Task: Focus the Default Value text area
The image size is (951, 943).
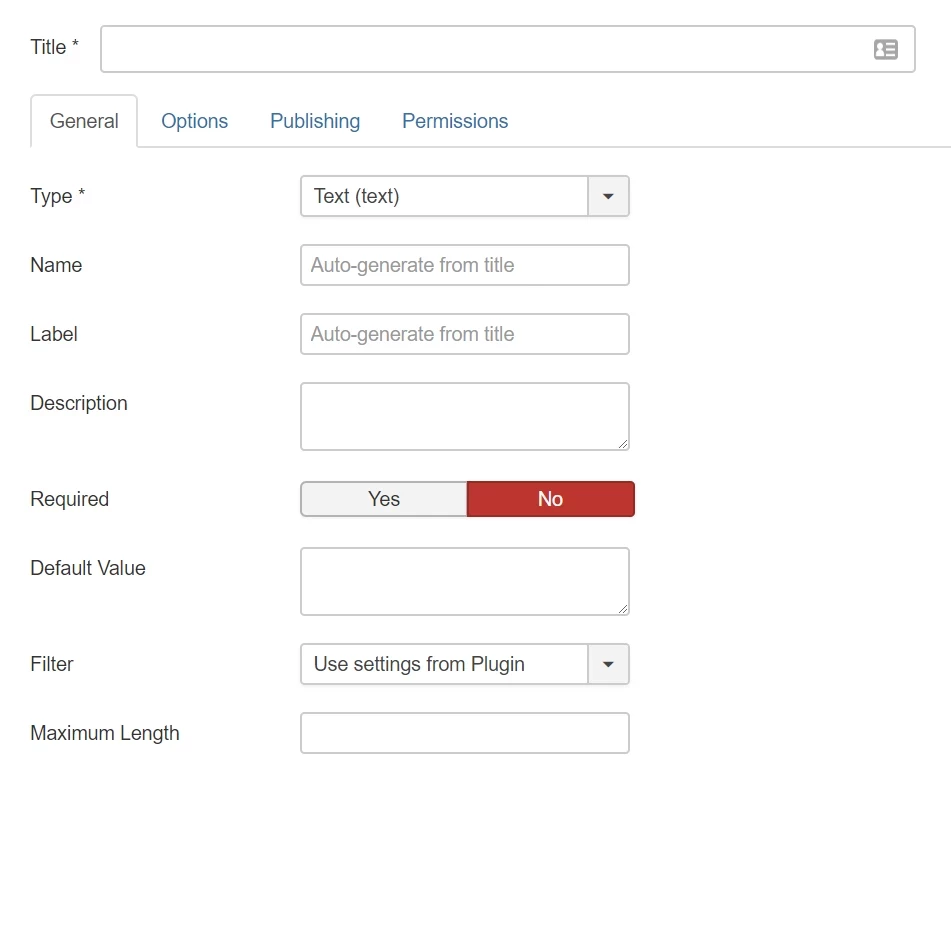Action: point(464,581)
